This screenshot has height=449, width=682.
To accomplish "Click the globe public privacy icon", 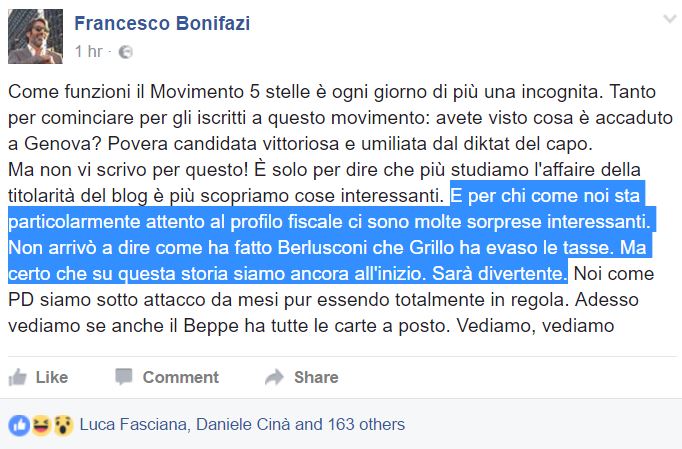I will click(126, 51).
